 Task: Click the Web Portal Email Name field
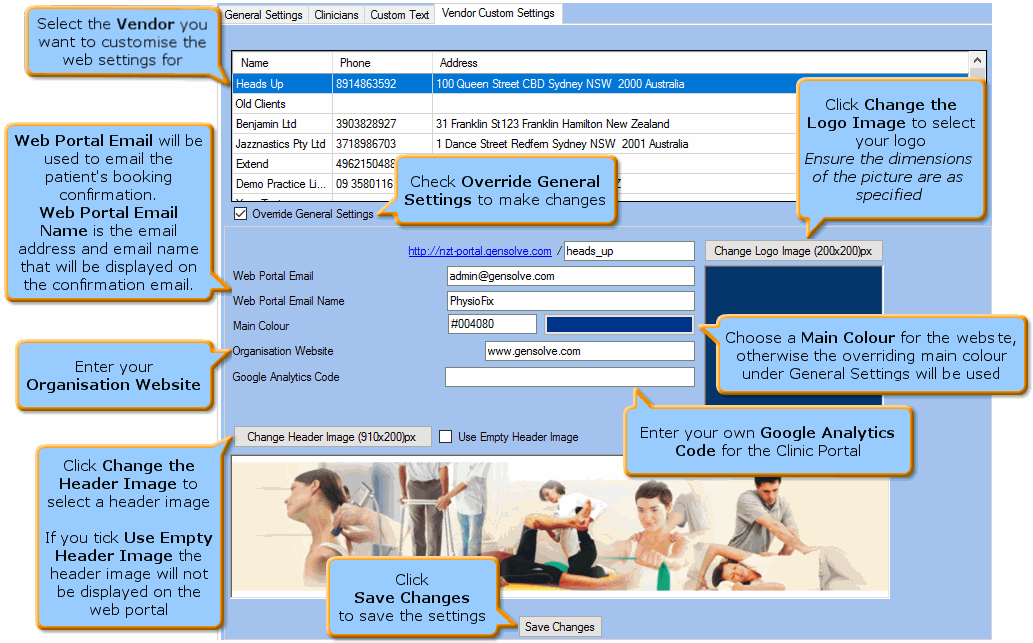[570, 301]
